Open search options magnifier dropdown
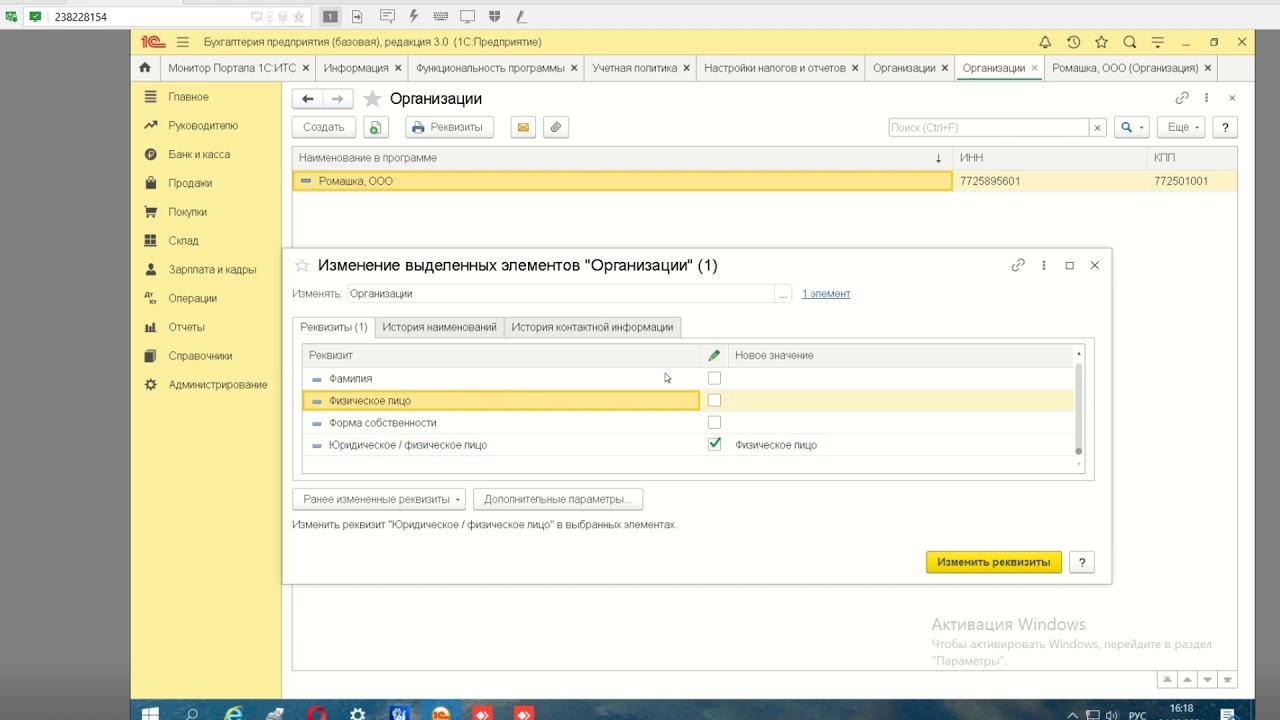This screenshot has height=720, width=1280. (1131, 127)
